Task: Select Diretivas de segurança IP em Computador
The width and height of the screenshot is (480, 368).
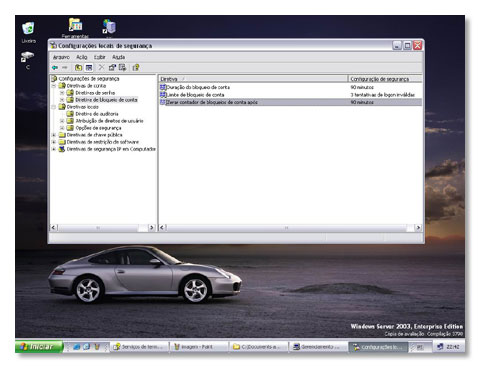Action: tap(111, 149)
